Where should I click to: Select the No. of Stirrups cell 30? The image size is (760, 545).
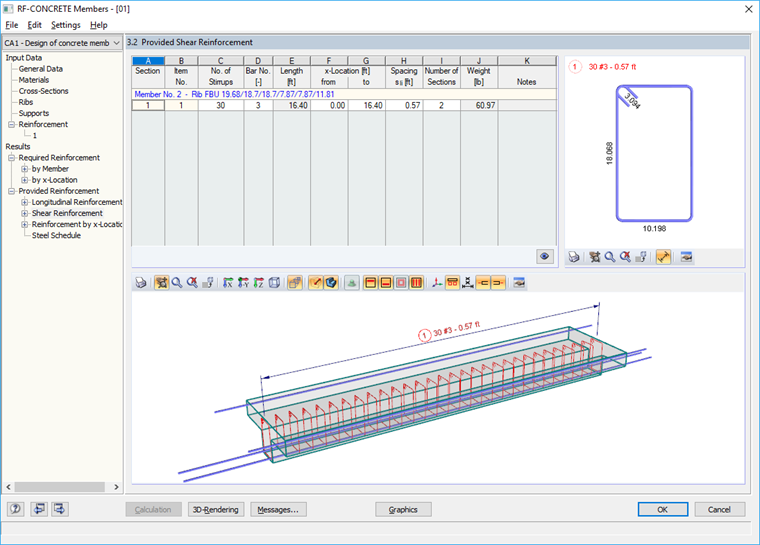pyautogui.click(x=221, y=105)
